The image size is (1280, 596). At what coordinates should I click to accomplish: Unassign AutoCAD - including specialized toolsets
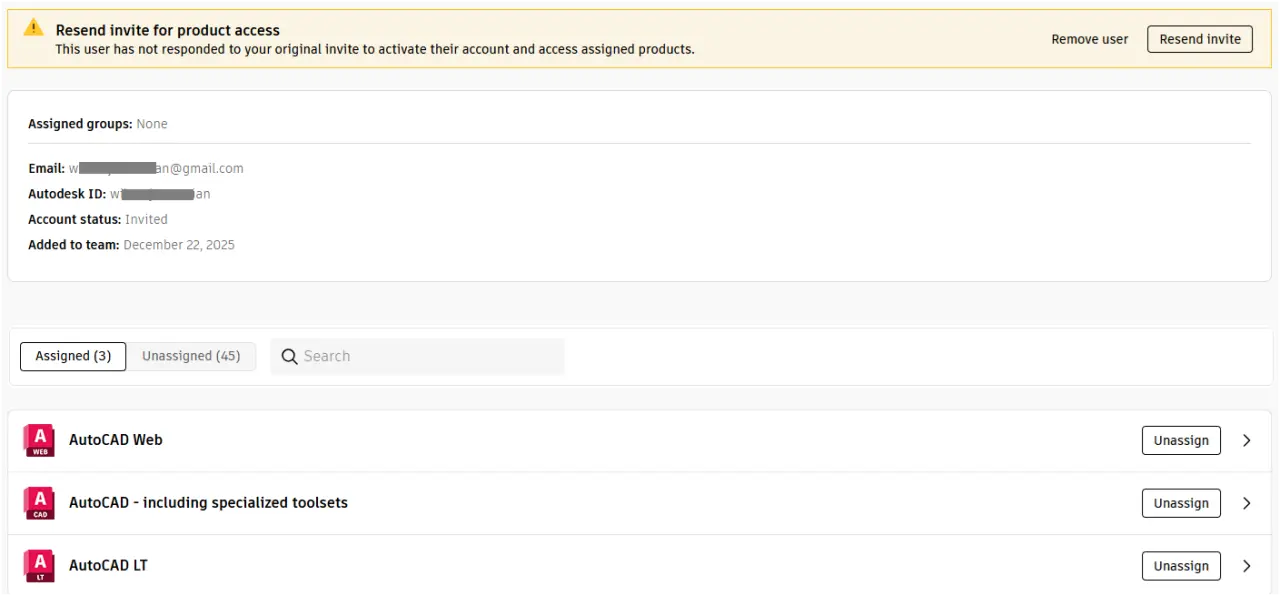[1181, 503]
